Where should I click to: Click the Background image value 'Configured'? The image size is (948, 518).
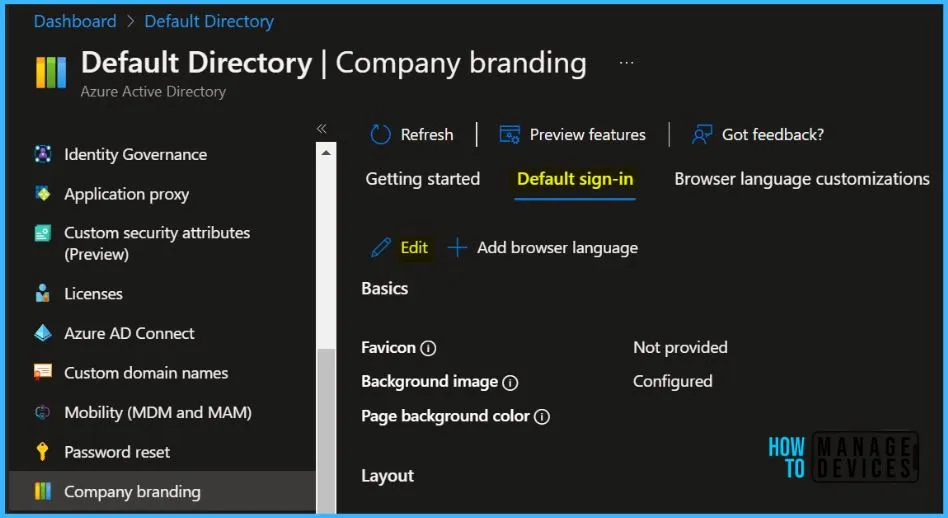click(x=672, y=381)
